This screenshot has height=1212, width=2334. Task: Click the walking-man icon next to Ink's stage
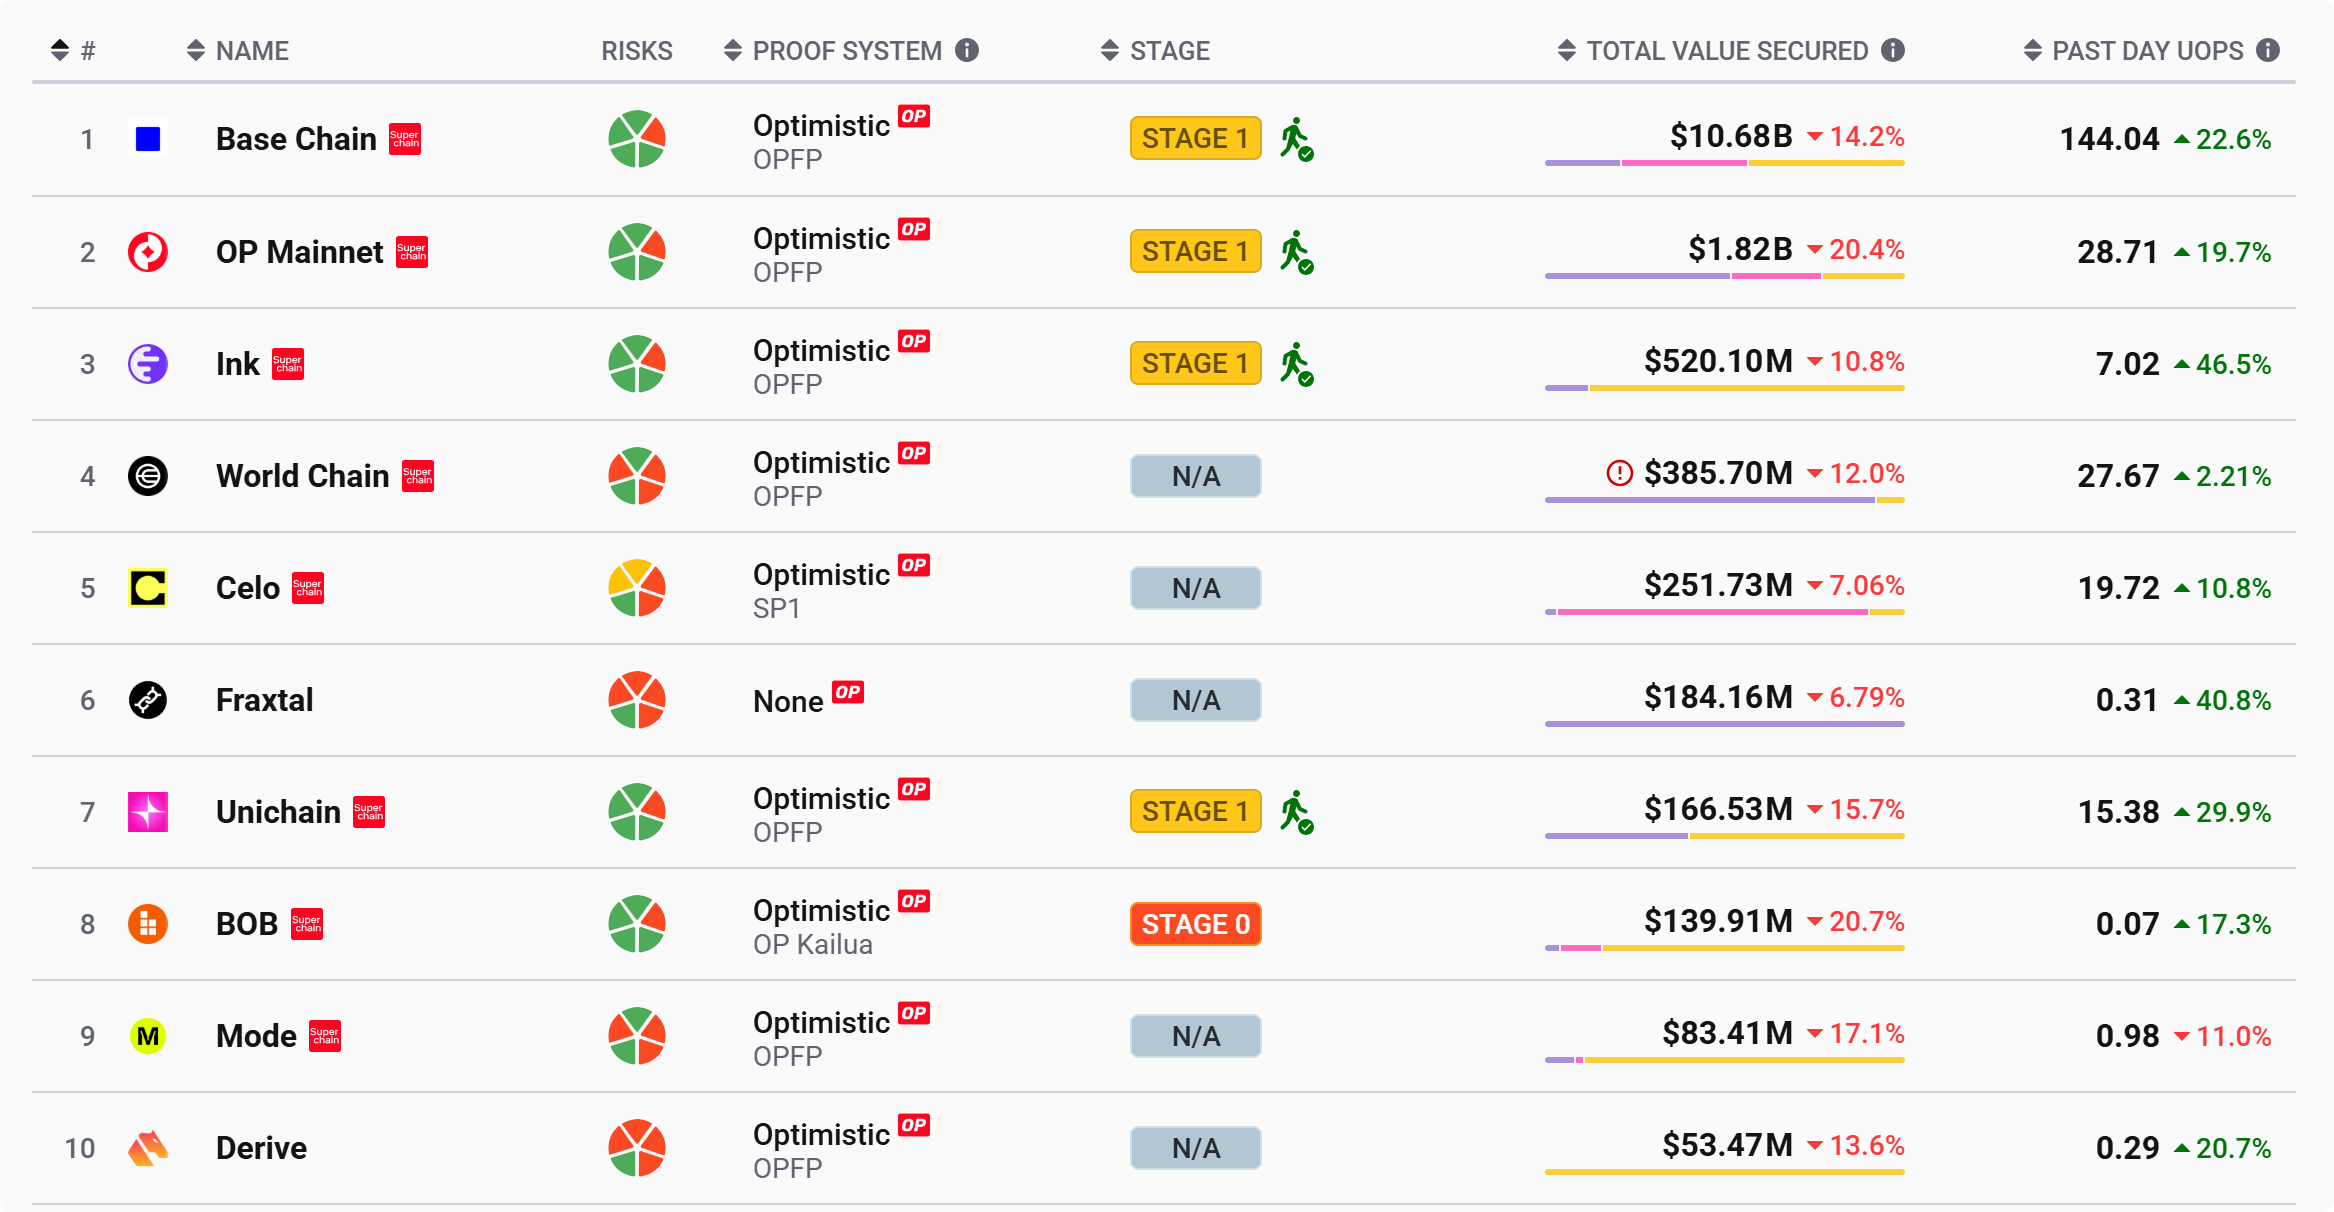pos(1297,364)
